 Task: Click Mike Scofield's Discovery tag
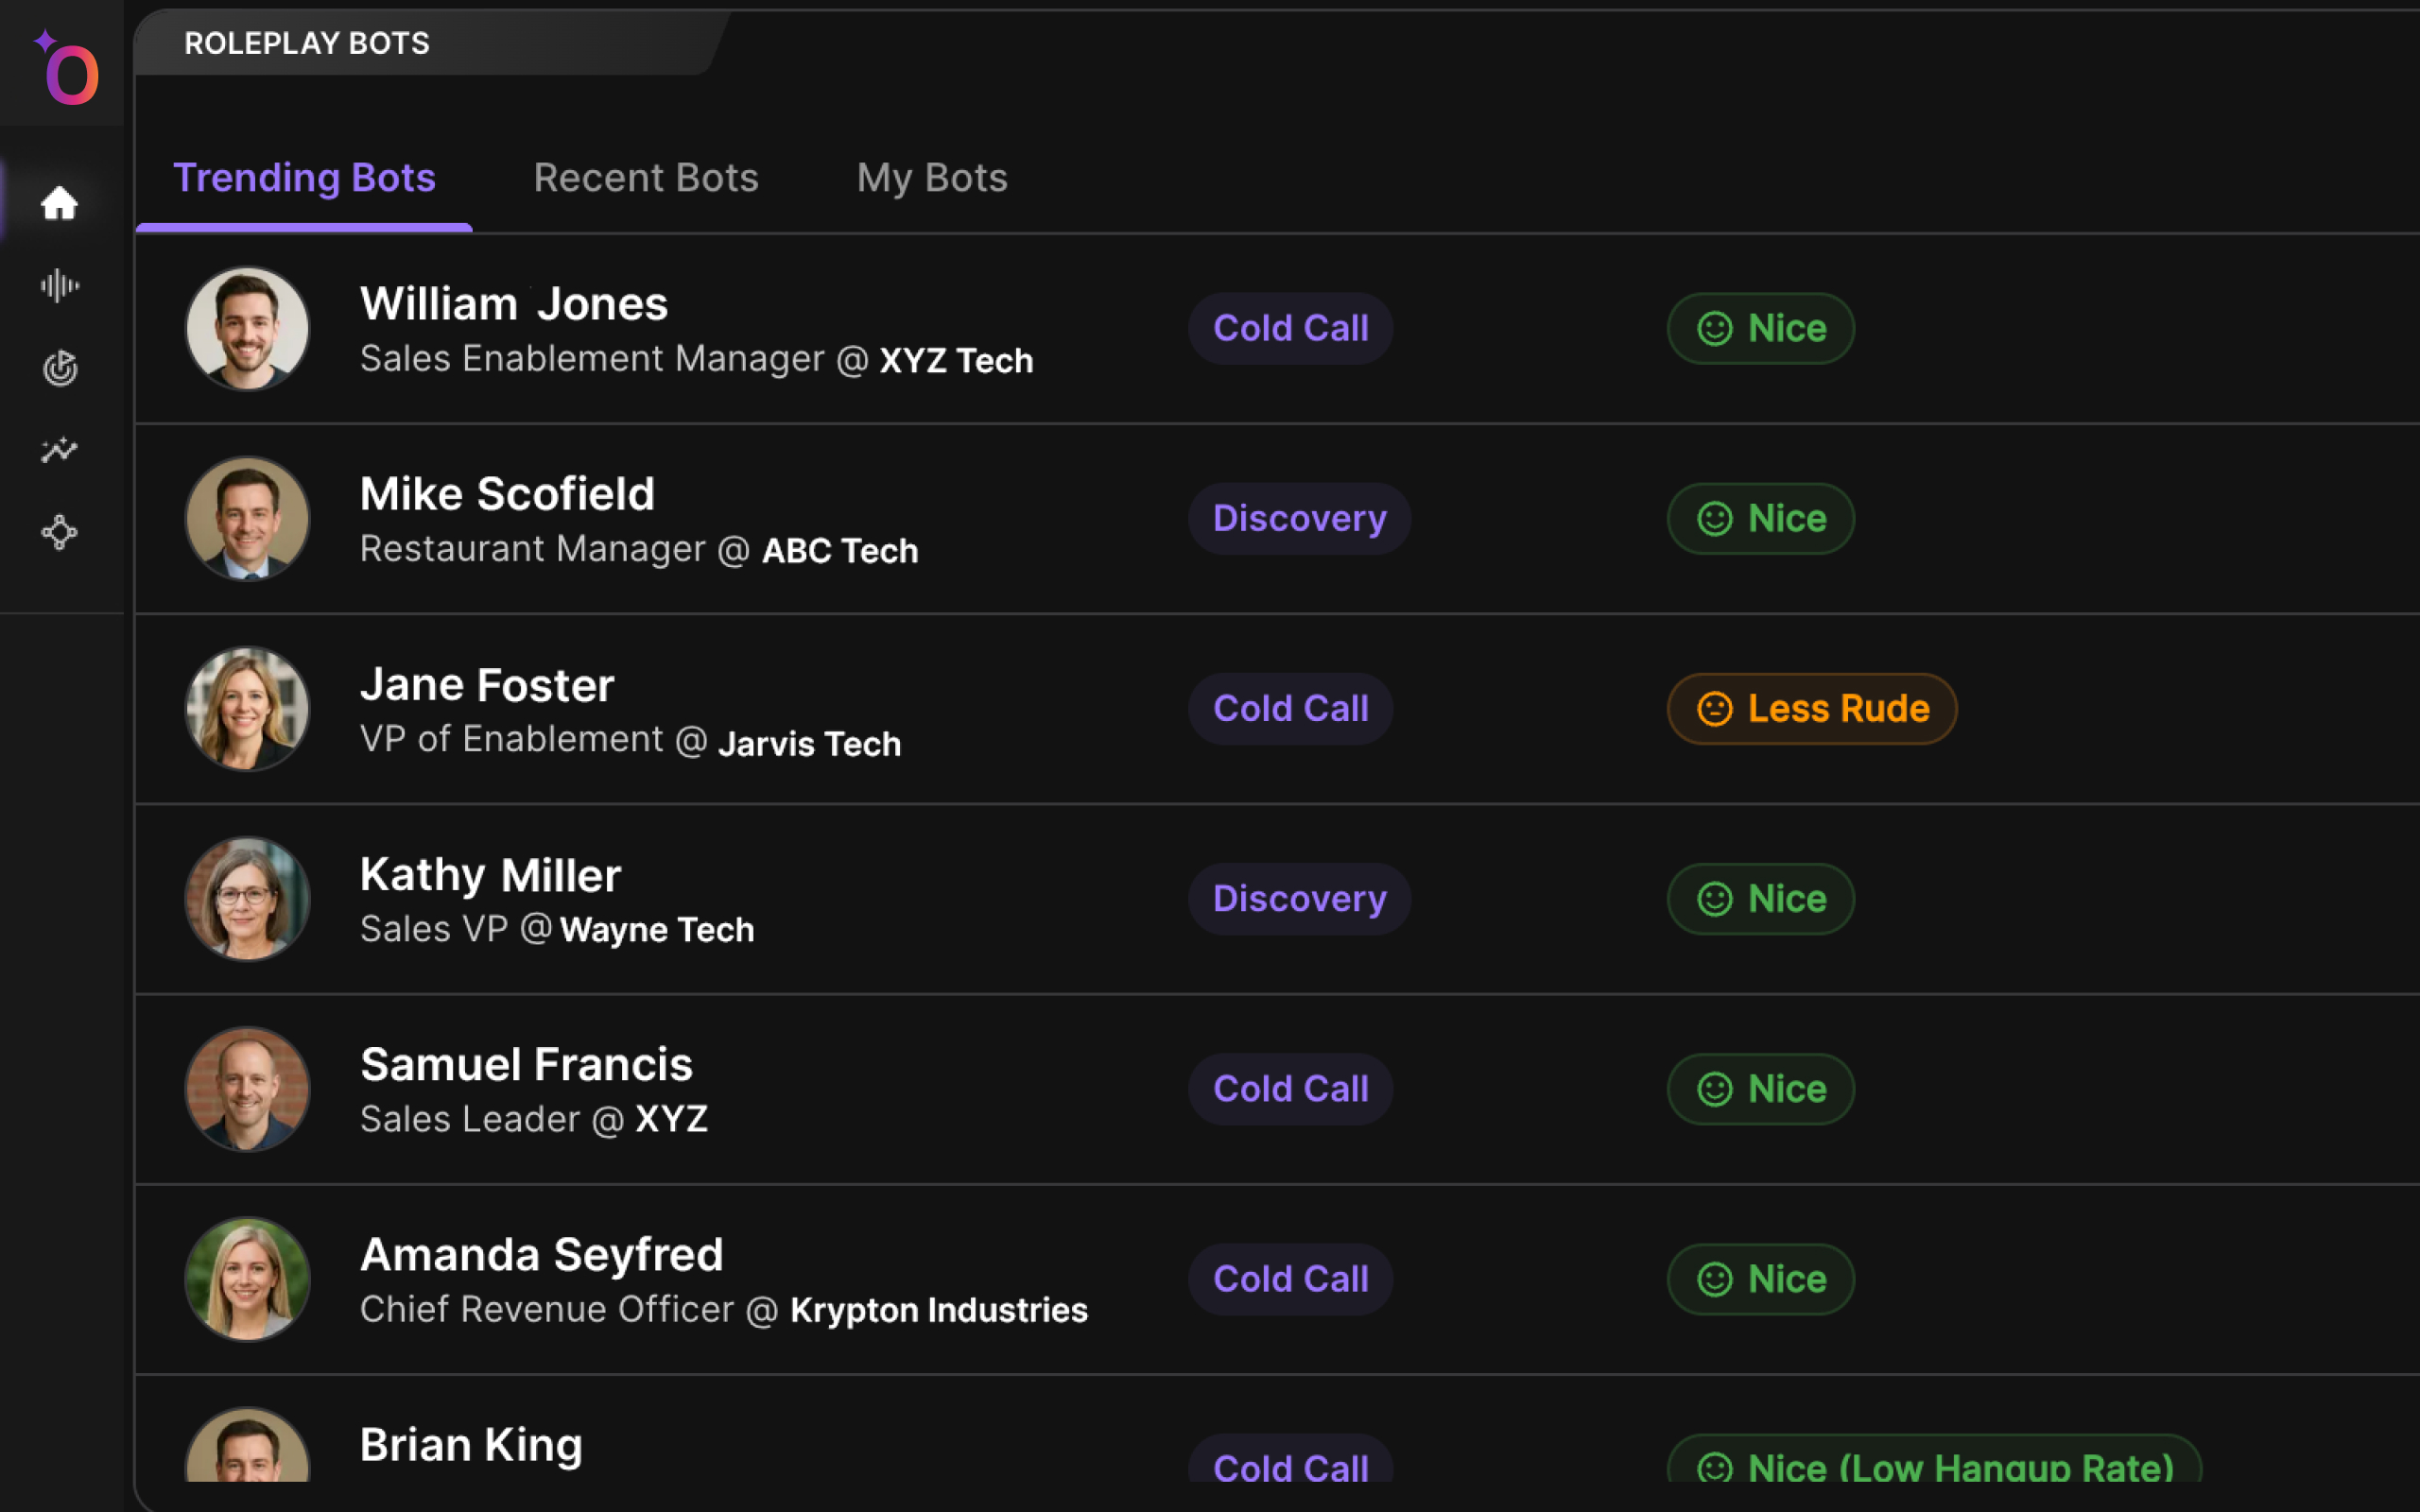[1299, 518]
